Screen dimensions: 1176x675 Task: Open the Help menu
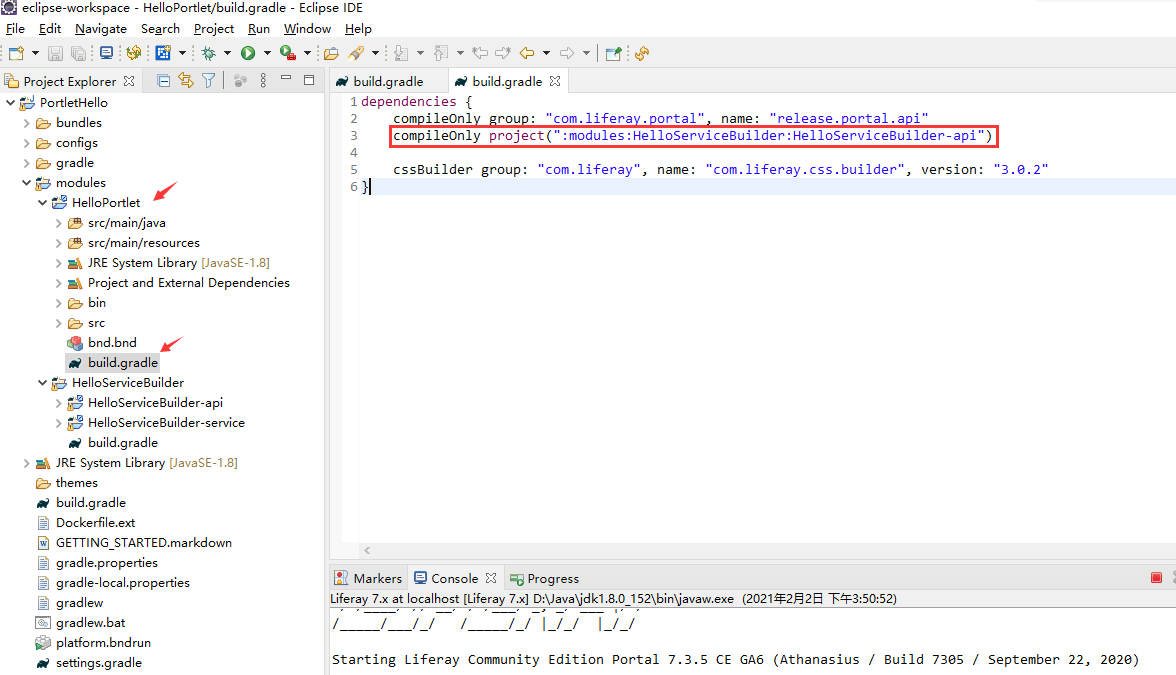coord(358,28)
